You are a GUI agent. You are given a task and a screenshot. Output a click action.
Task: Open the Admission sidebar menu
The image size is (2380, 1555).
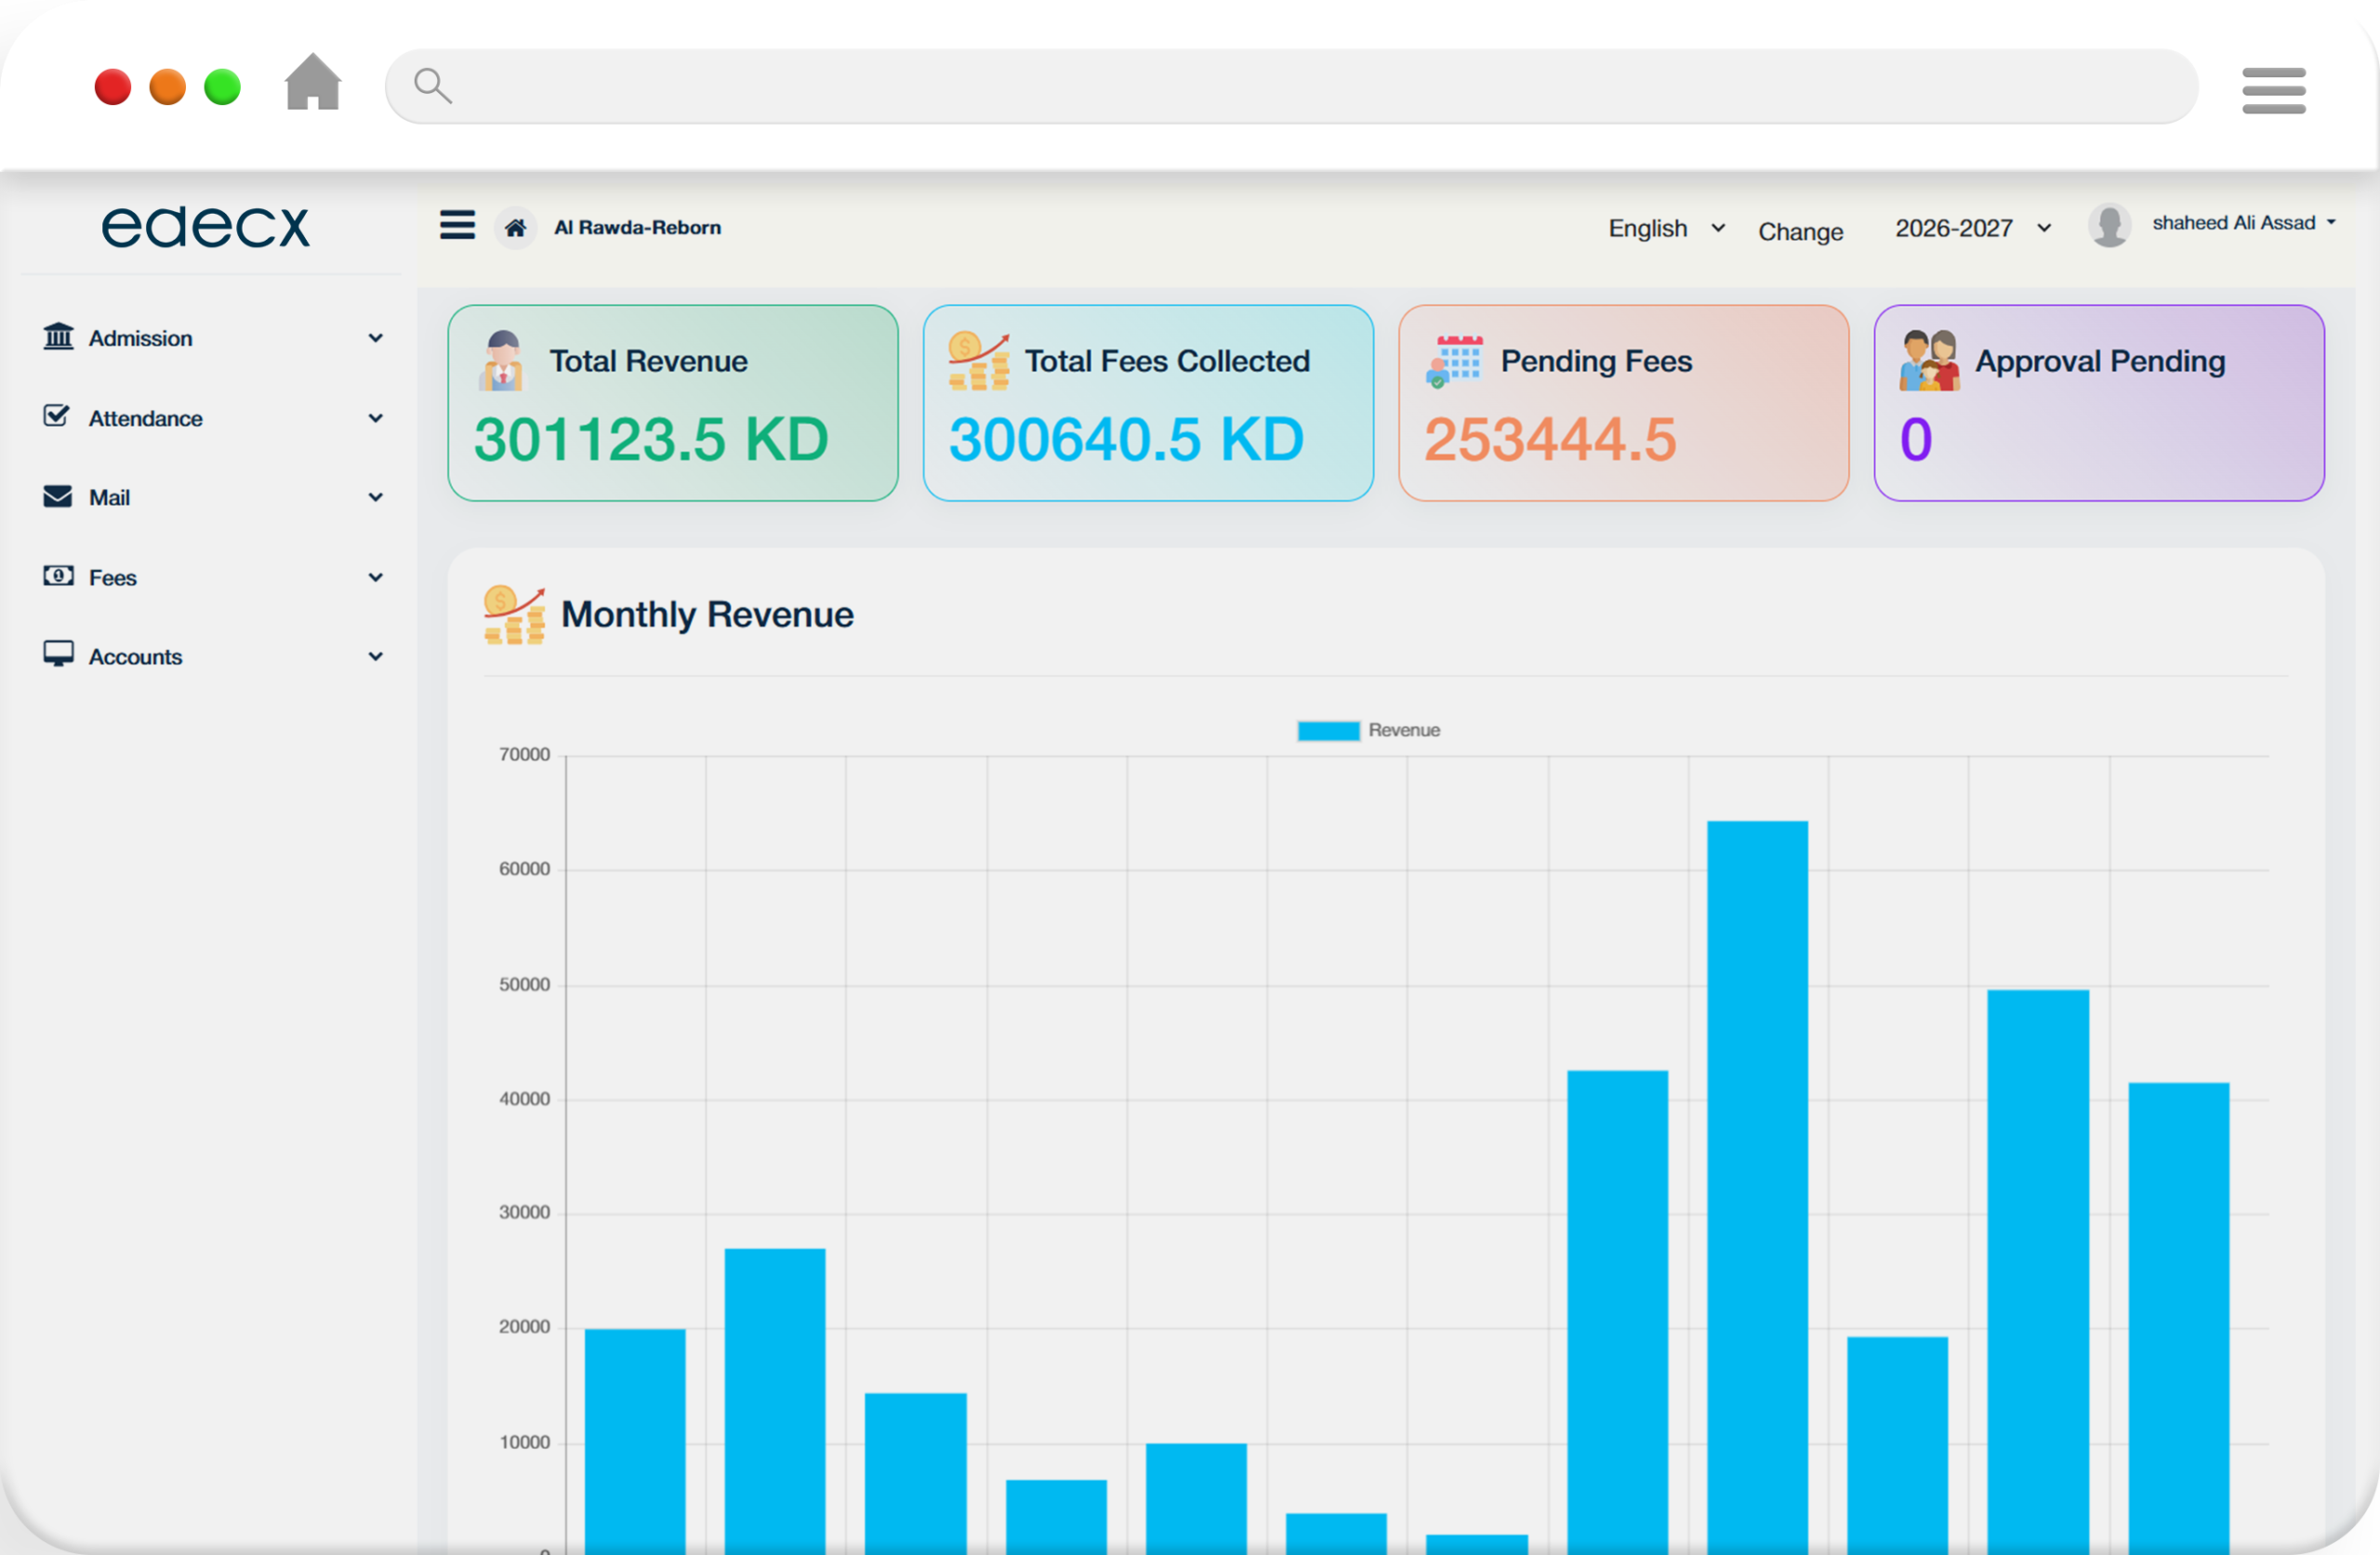point(213,338)
